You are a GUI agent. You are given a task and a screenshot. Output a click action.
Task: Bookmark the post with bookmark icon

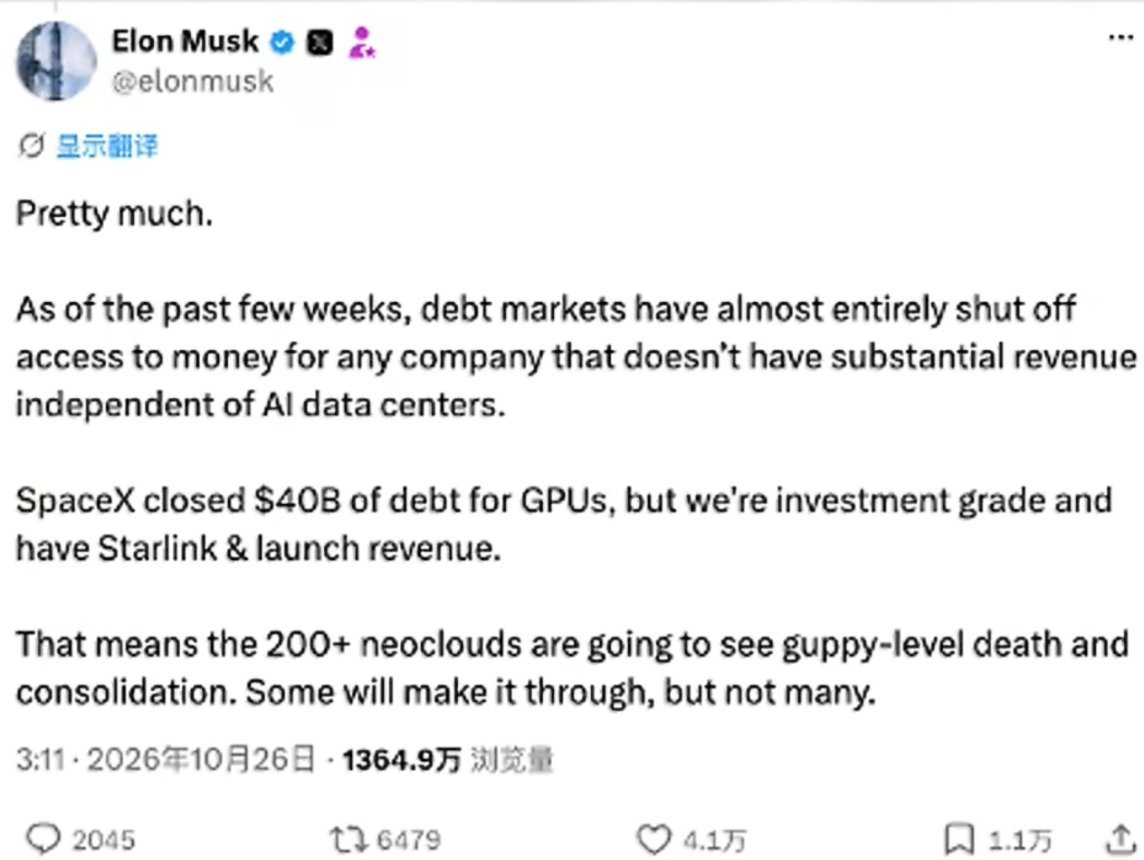[x=959, y=839]
